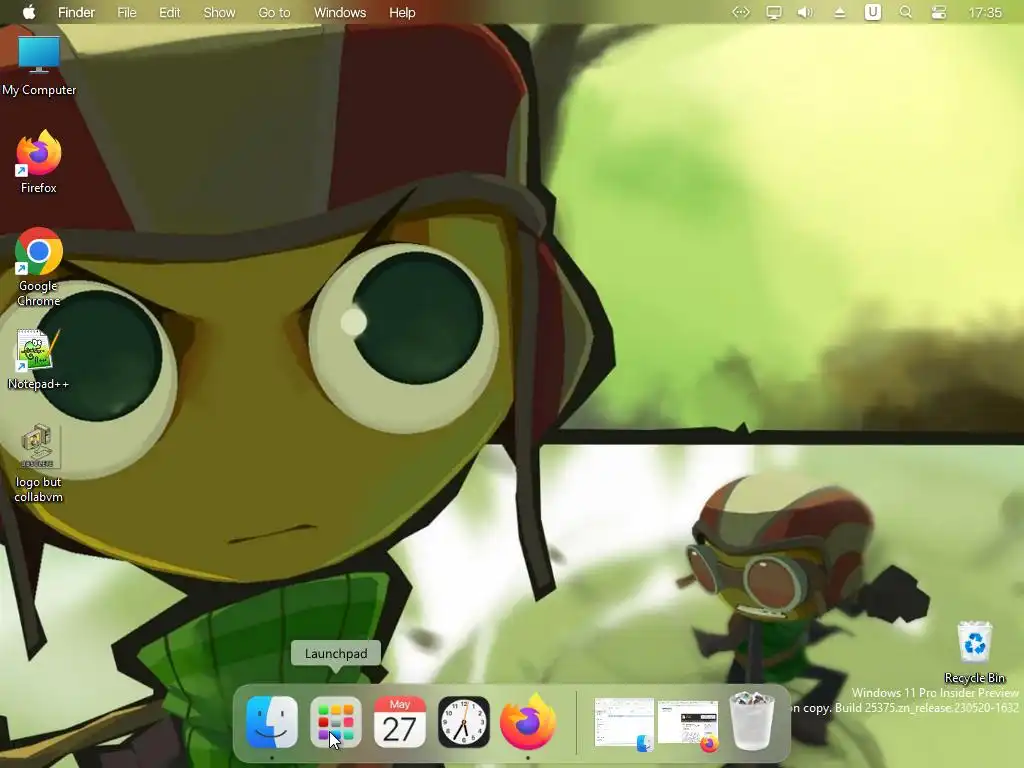Open the Apple logo menu
The image size is (1024, 768).
point(29,12)
